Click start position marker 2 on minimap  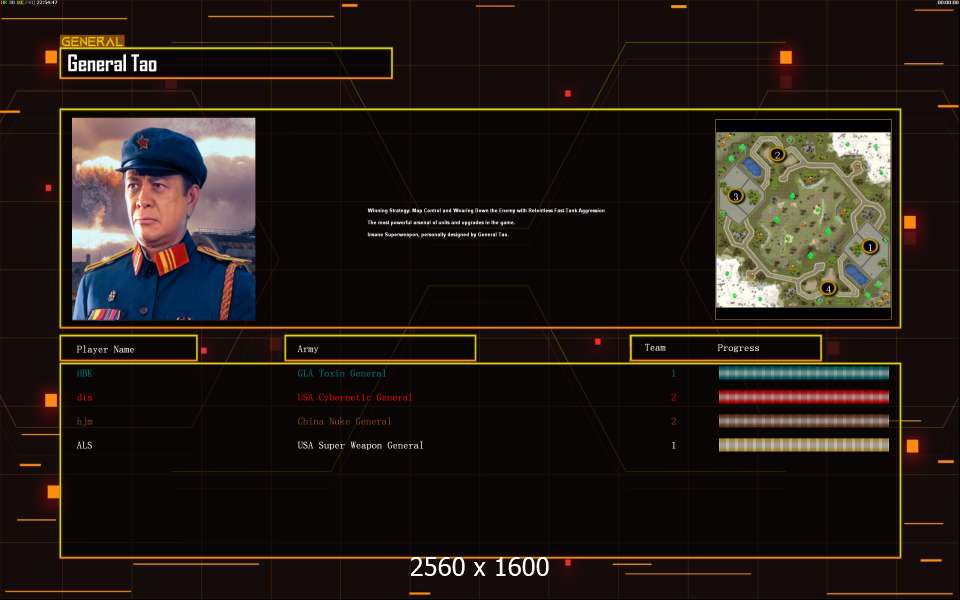[777, 154]
